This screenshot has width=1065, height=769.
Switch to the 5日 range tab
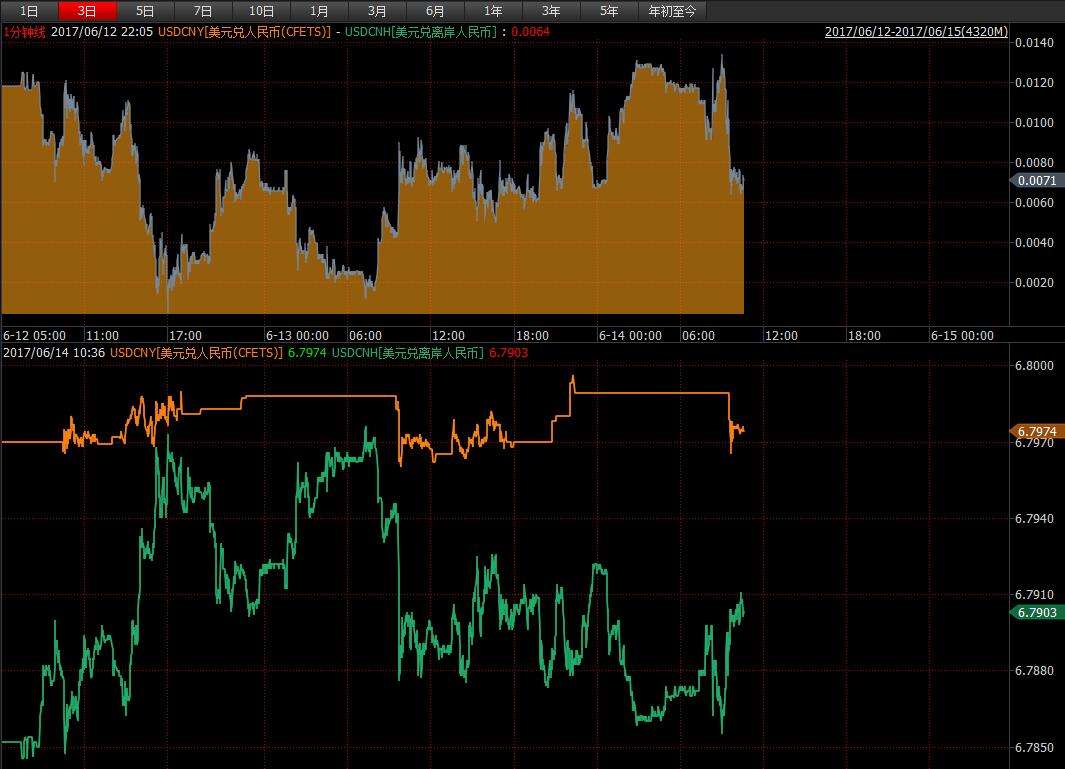[146, 11]
